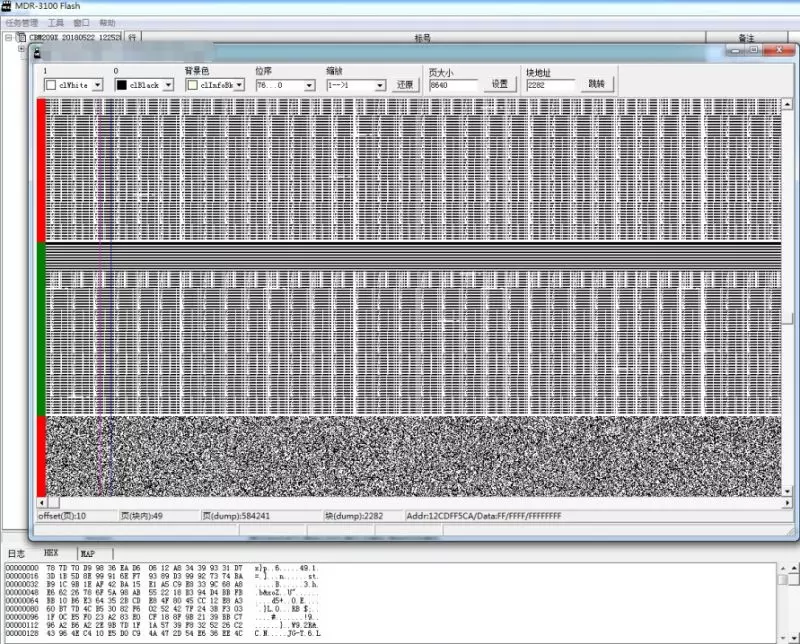800x644 pixels.
Task: Open the 帮助 menu
Action: point(107,22)
